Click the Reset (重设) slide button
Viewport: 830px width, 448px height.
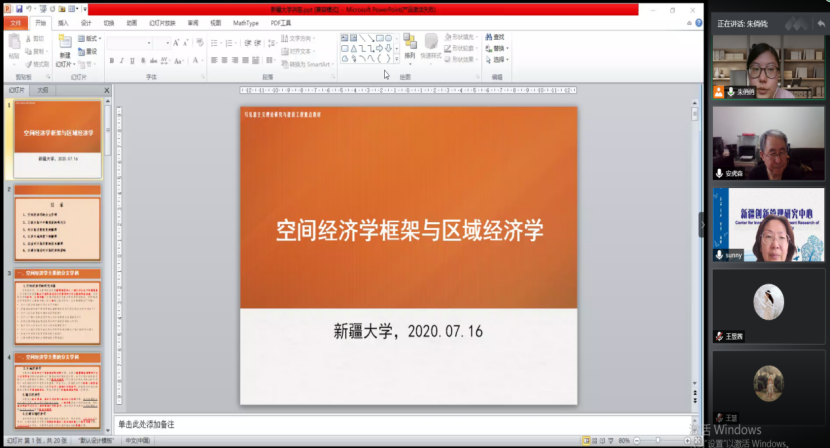coord(88,51)
